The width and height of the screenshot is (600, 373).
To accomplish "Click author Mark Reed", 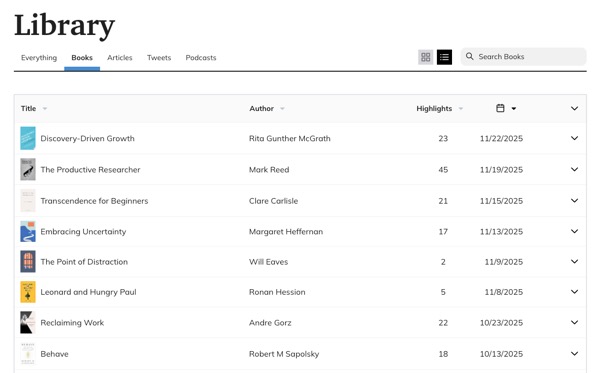I will 269,170.
